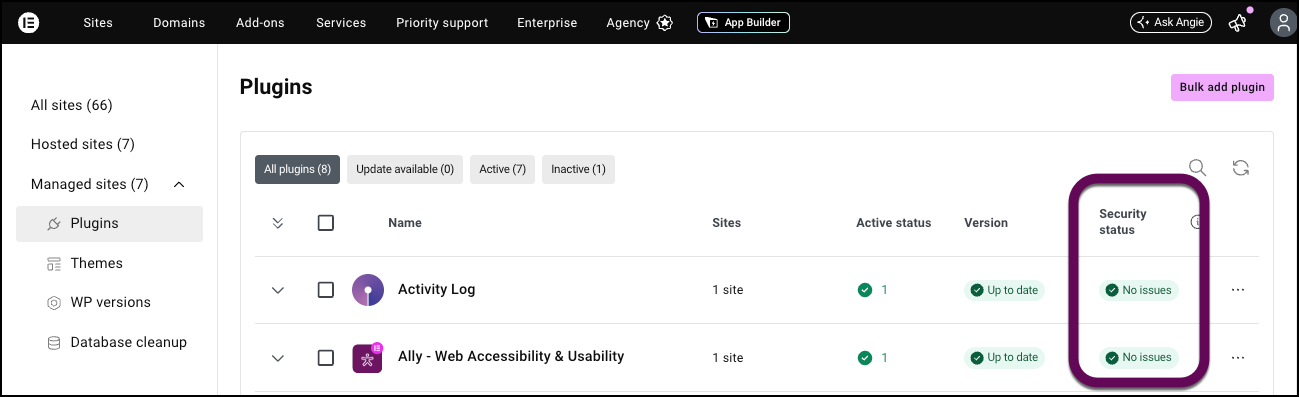The width and height of the screenshot is (1299, 397).
Task: Click the Plugins plug icon in sidebar
Action: point(54,224)
